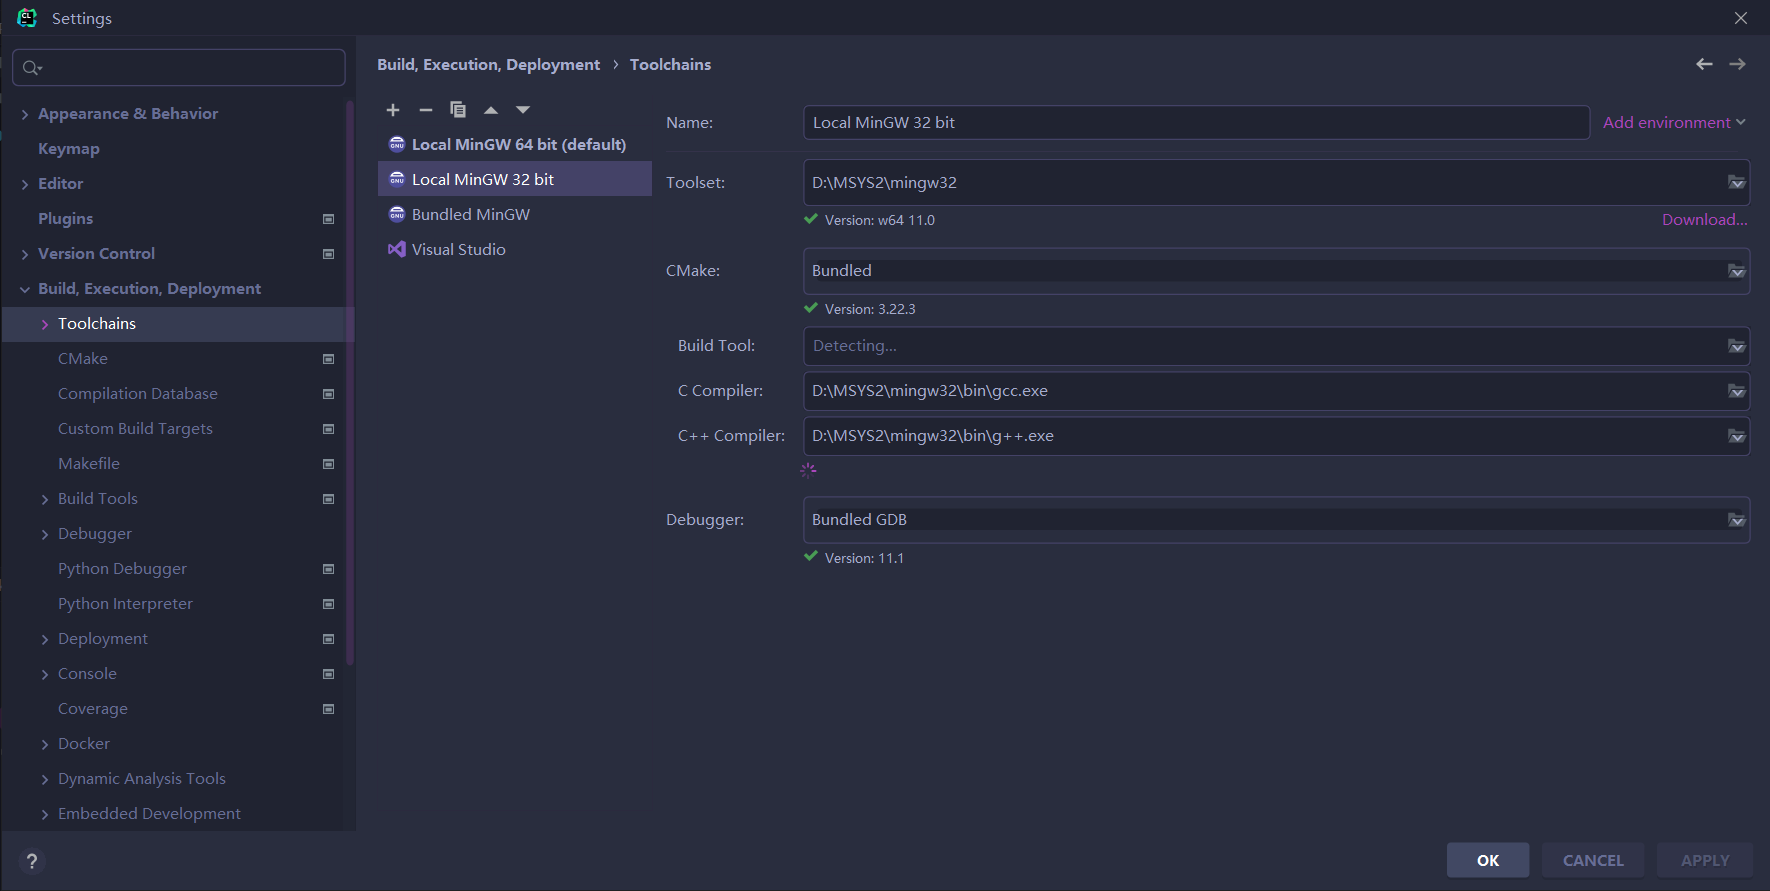This screenshot has width=1770, height=891.
Task: Open CMake settings page
Action: (x=83, y=359)
